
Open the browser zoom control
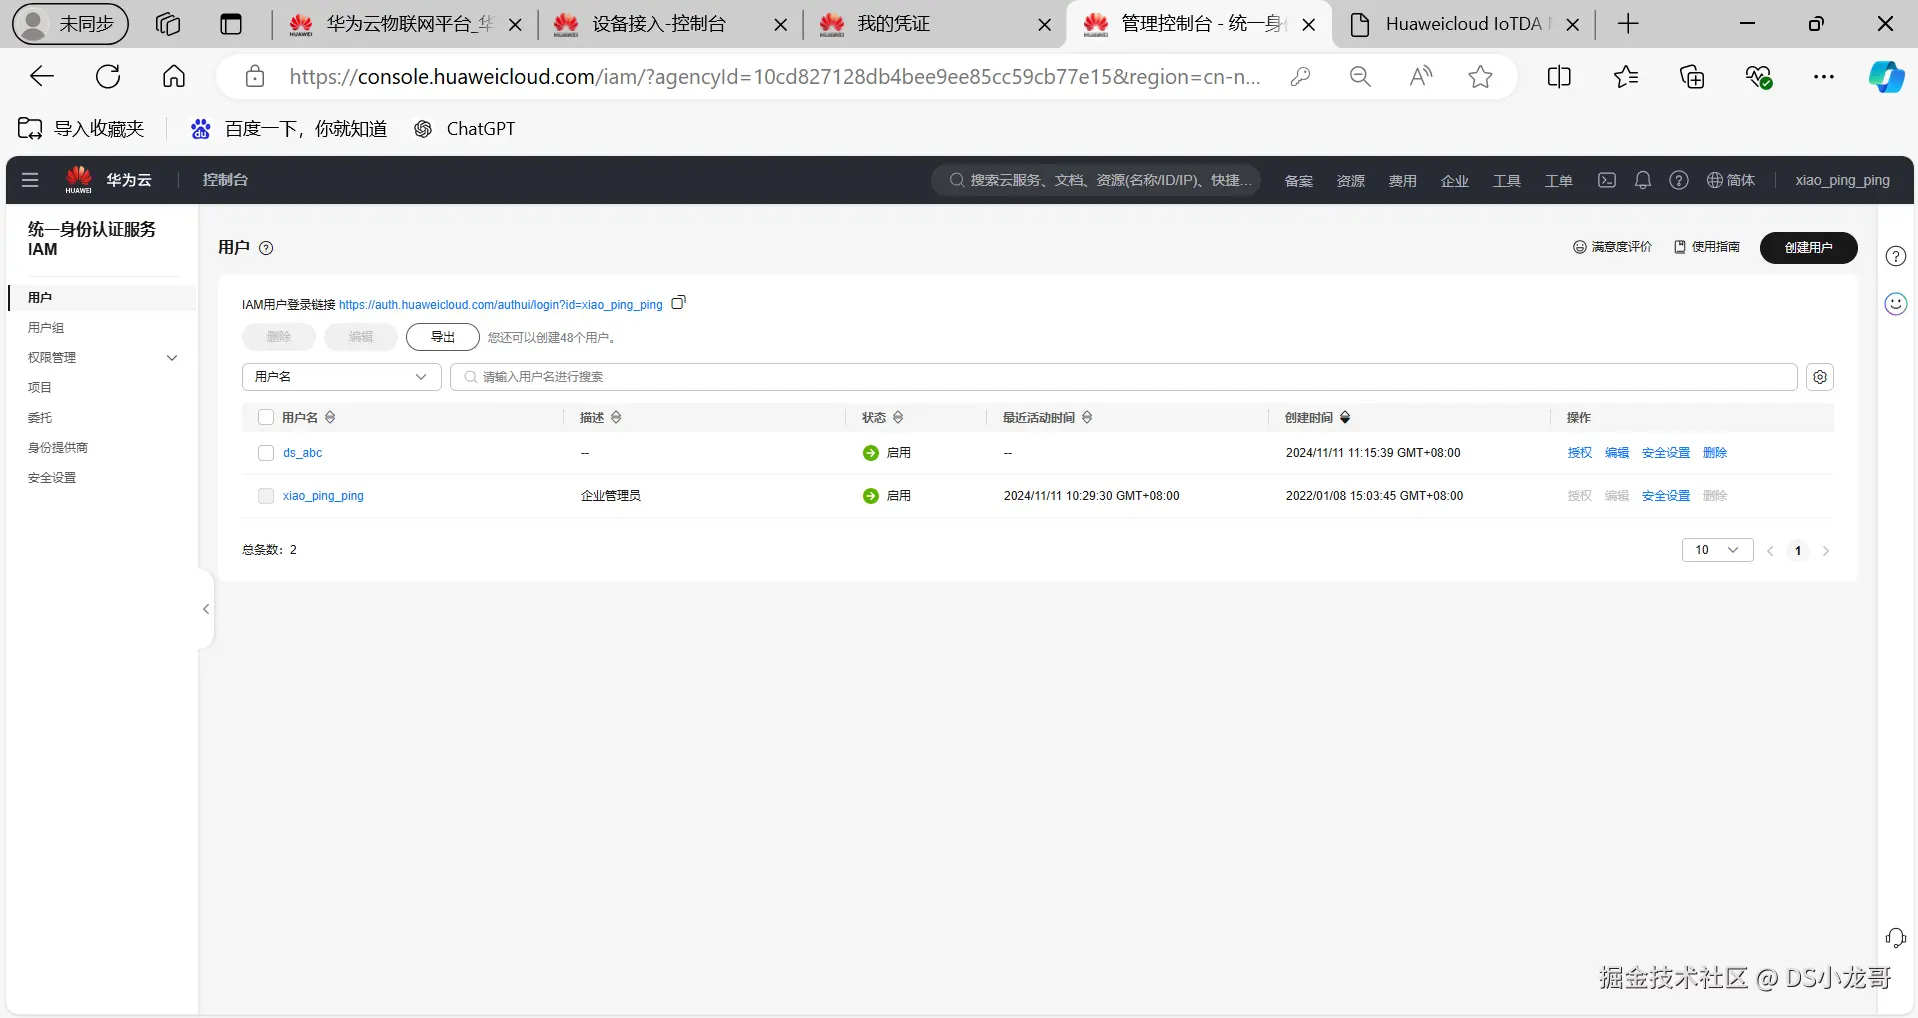(x=1360, y=76)
